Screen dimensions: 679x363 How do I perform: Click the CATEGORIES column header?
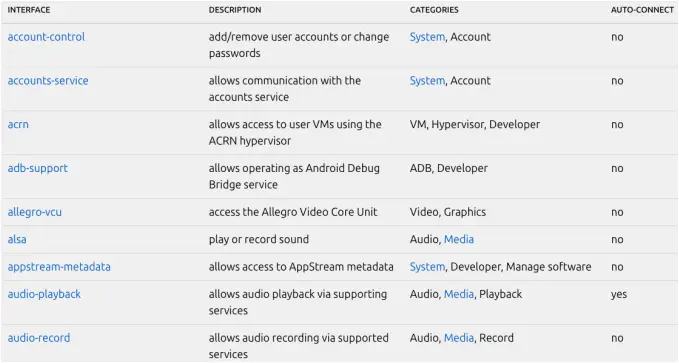tap(434, 10)
